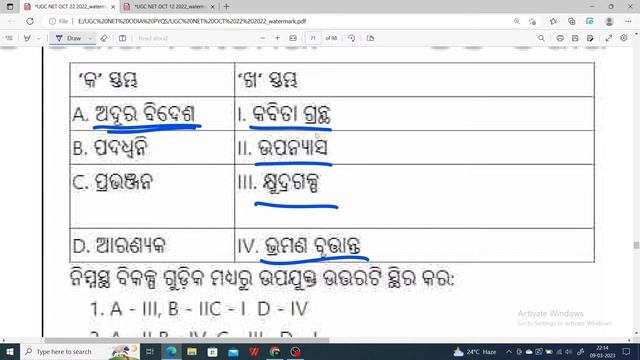Click the blue browser extension icon

(590, 21)
